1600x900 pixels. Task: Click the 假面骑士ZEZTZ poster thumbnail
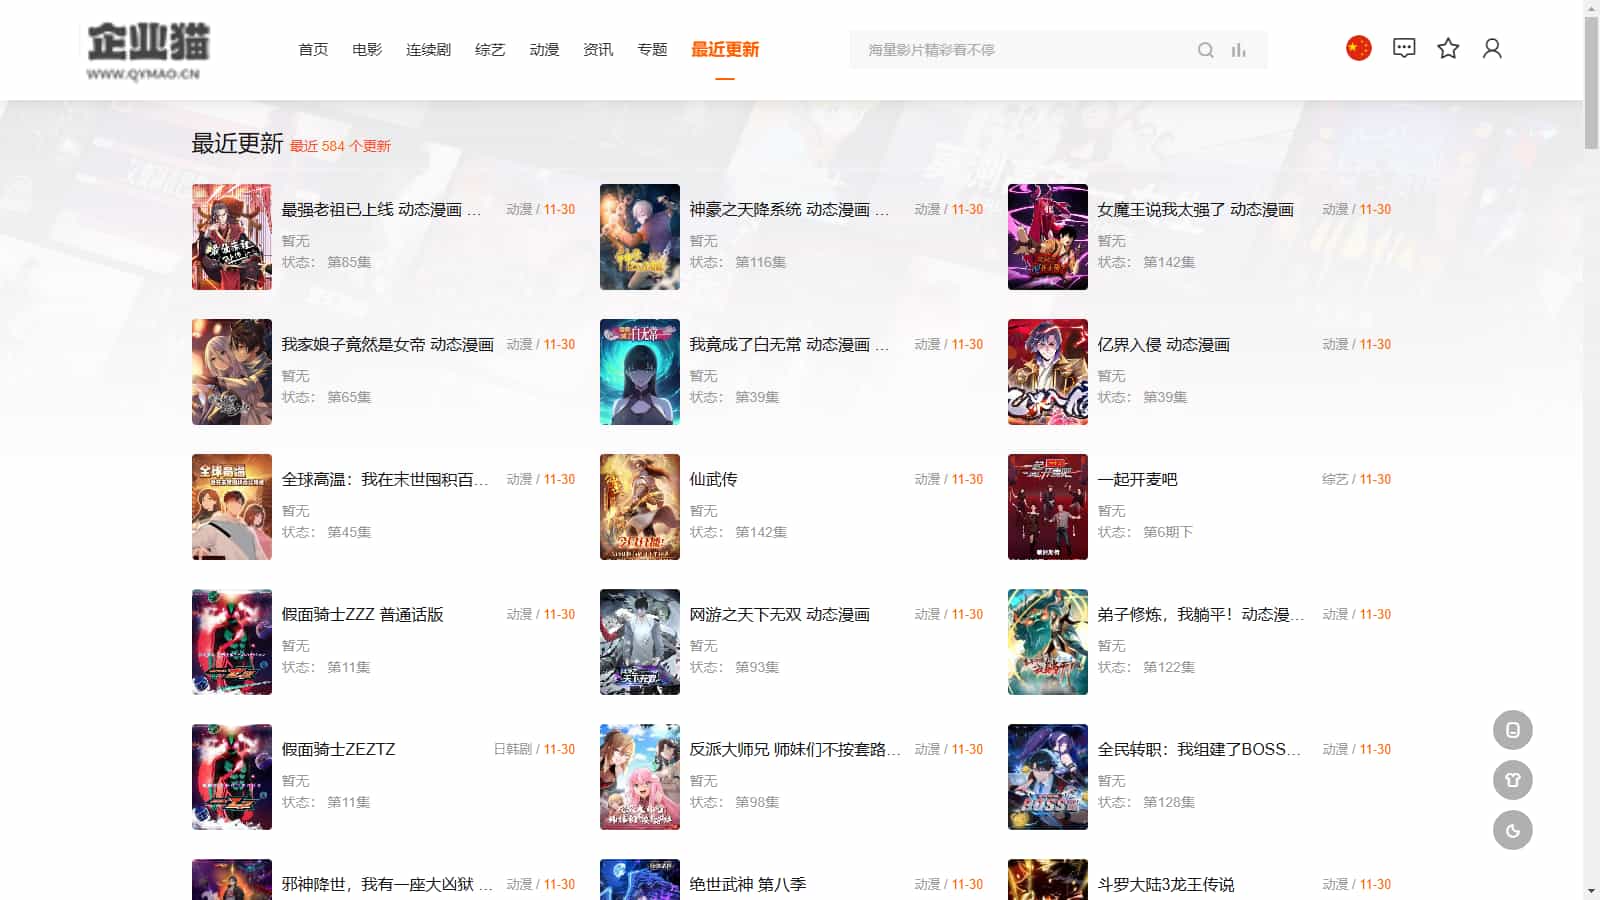pyautogui.click(x=232, y=777)
